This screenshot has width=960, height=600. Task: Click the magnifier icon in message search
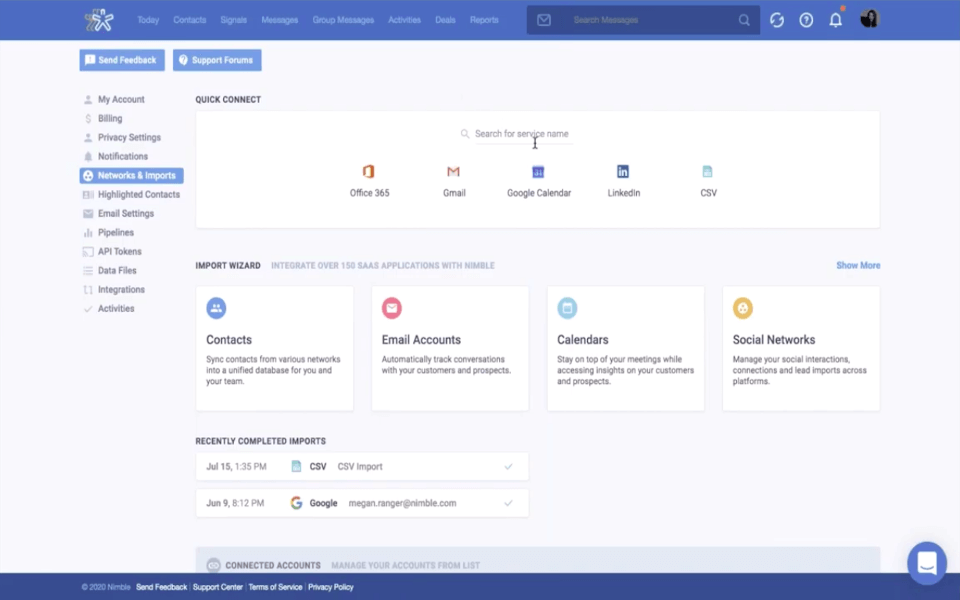(x=744, y=20)
